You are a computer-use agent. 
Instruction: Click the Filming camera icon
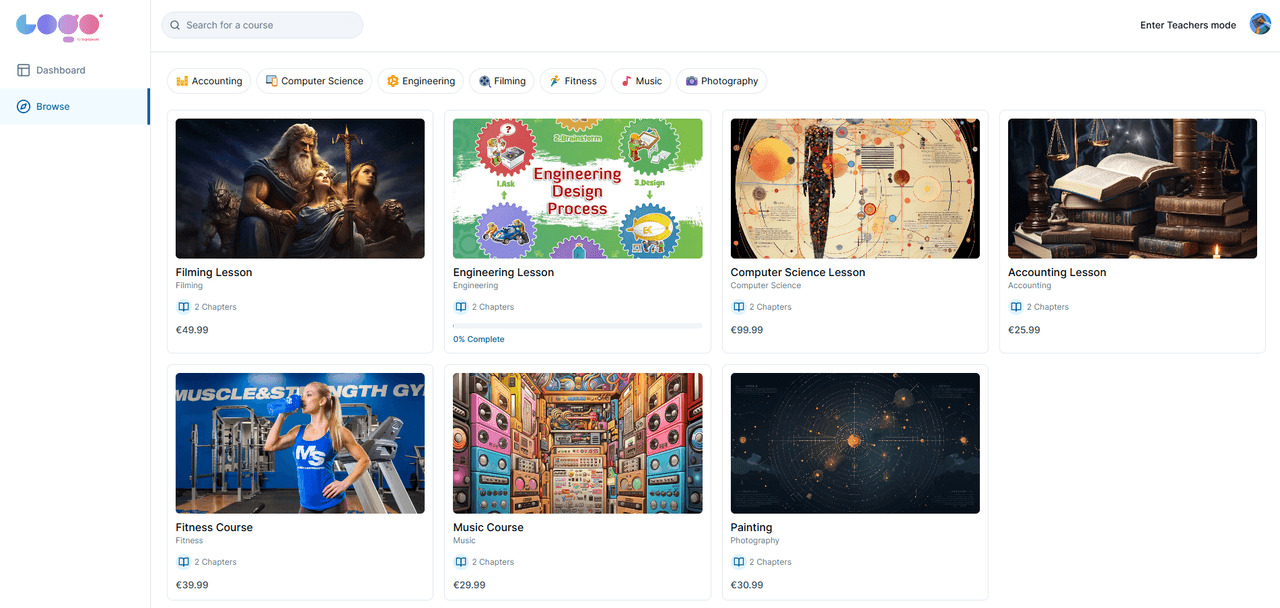483,80
